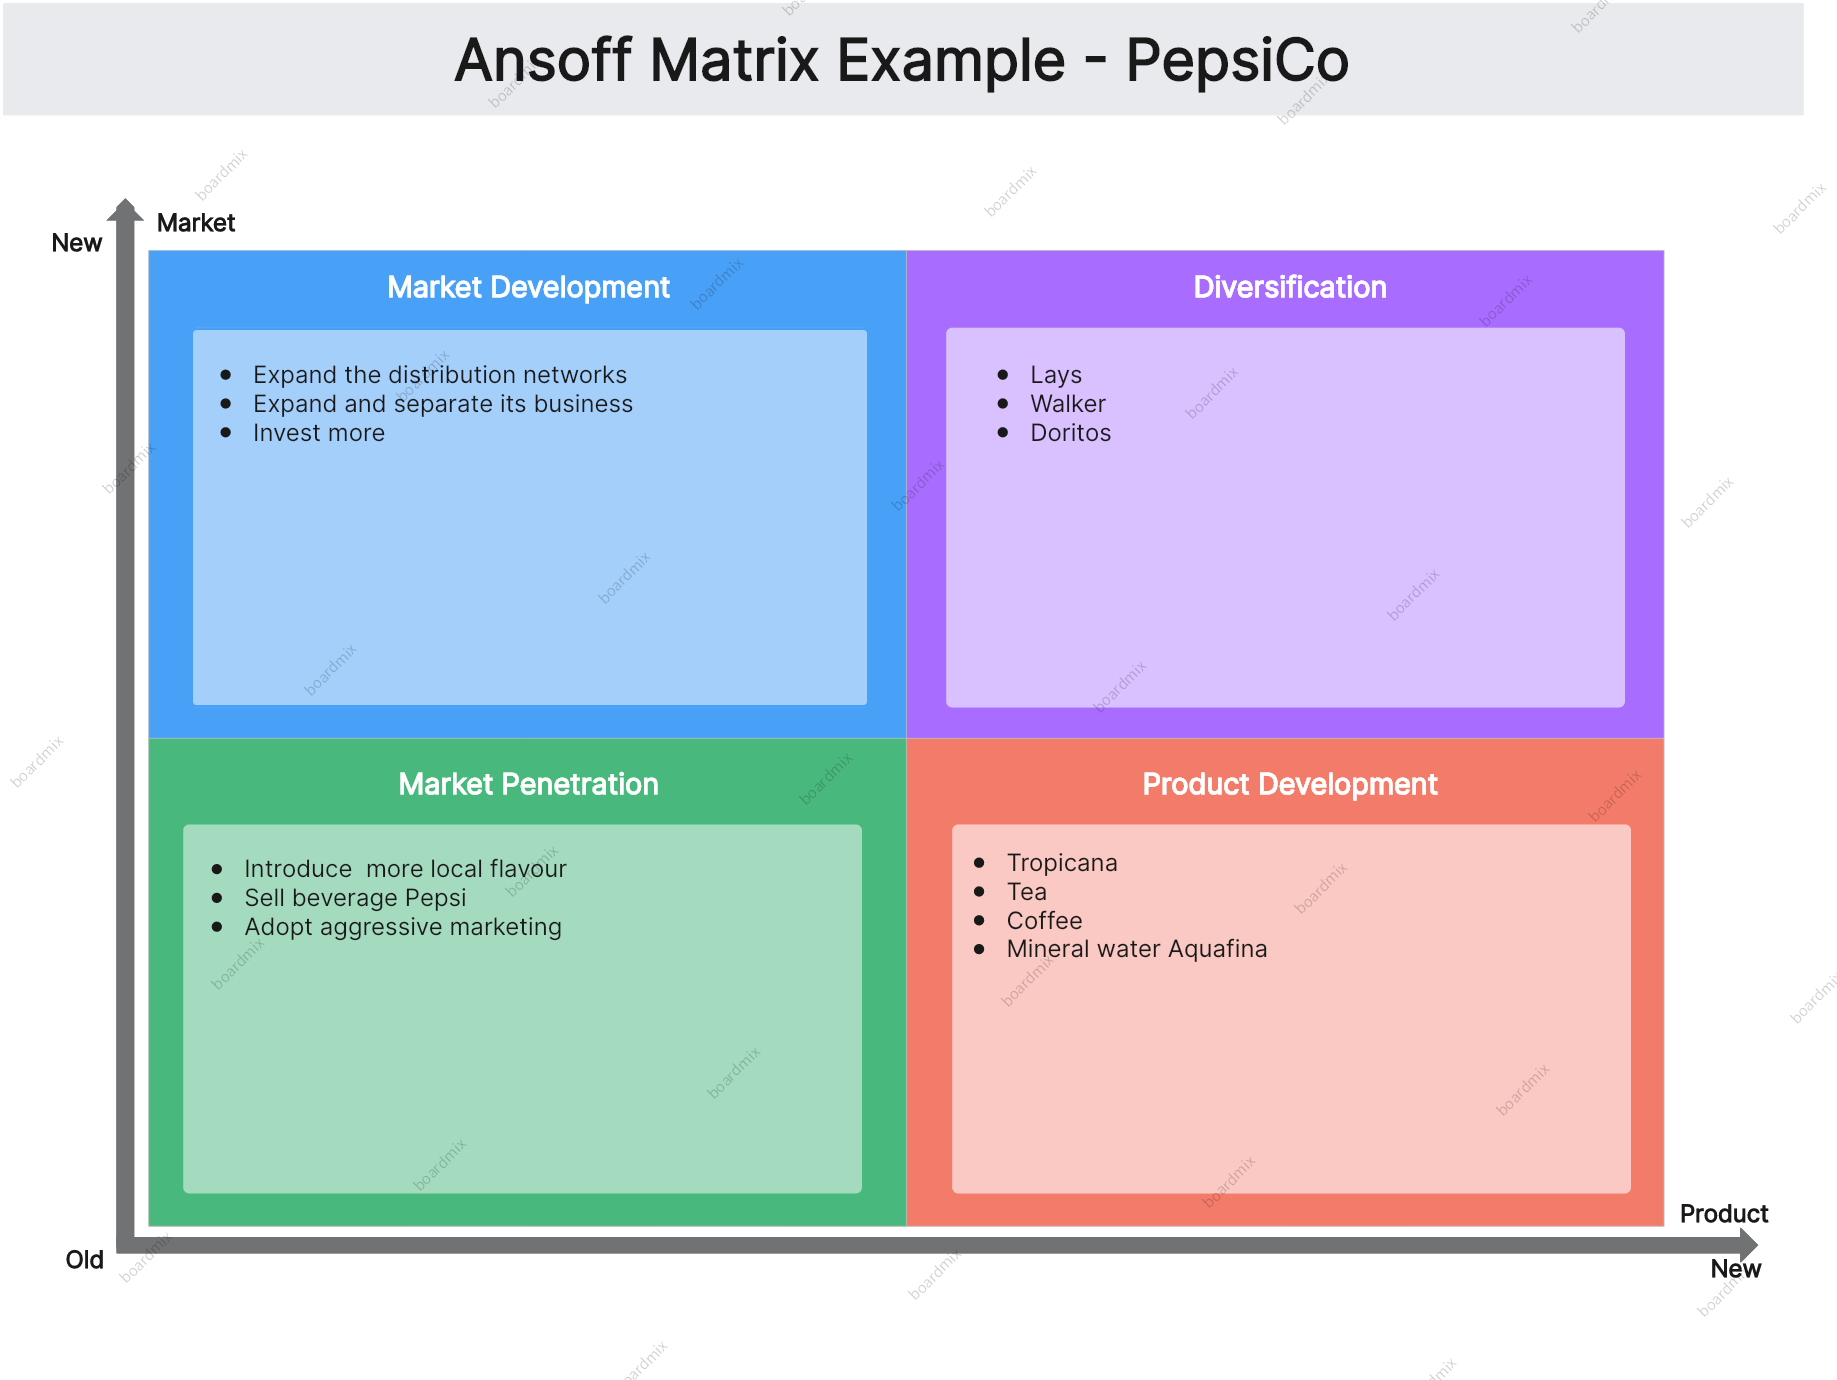
Task: Select the 'Walker' bullet item
Action: [x=1068, y=404]
